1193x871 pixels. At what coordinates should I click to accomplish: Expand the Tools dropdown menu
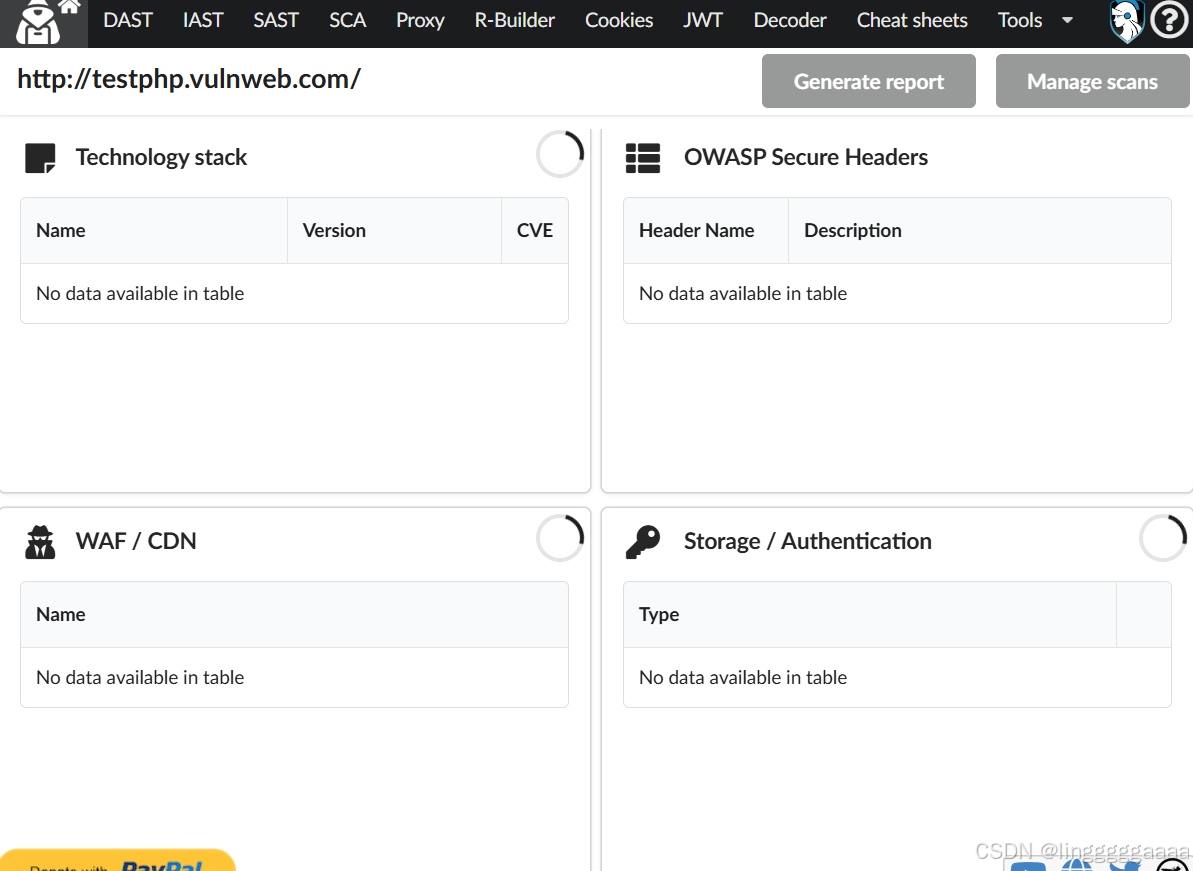point(1036,21)
